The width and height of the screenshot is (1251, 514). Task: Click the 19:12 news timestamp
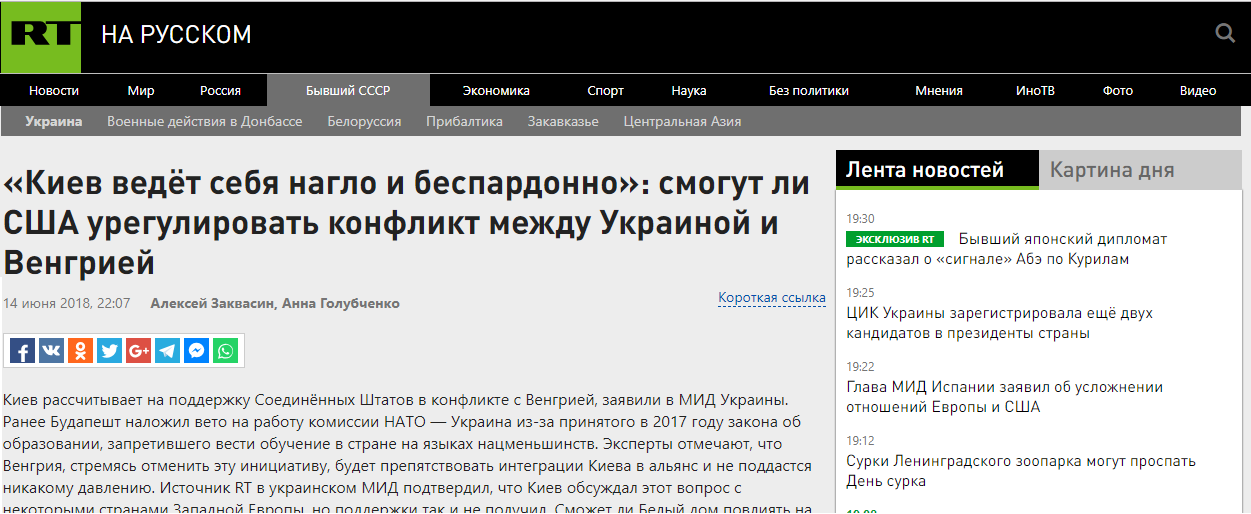[x=860, y=440]
